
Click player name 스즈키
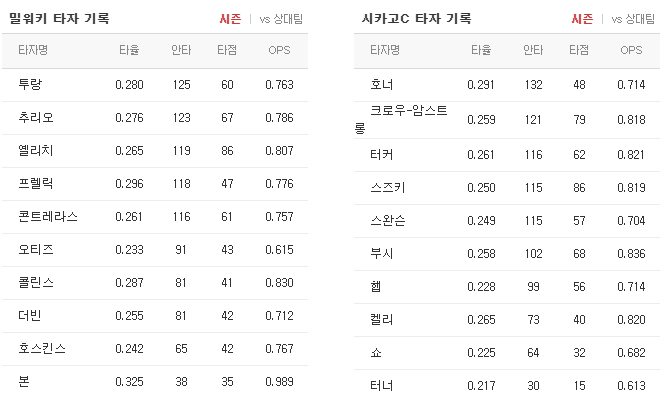[388, 188]
